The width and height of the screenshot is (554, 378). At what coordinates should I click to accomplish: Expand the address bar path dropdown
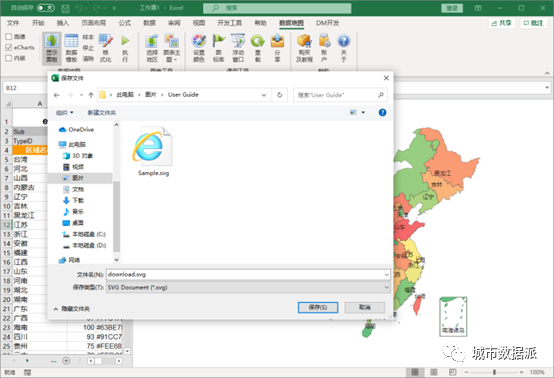[x=264, y=95]
